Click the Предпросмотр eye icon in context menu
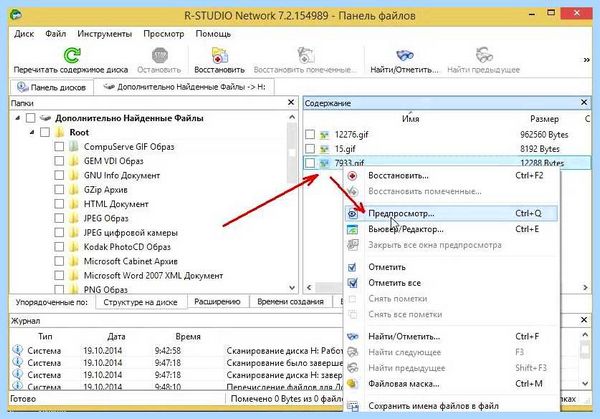The width and height of the screenshot is (600, 419). tap(352, 214)
